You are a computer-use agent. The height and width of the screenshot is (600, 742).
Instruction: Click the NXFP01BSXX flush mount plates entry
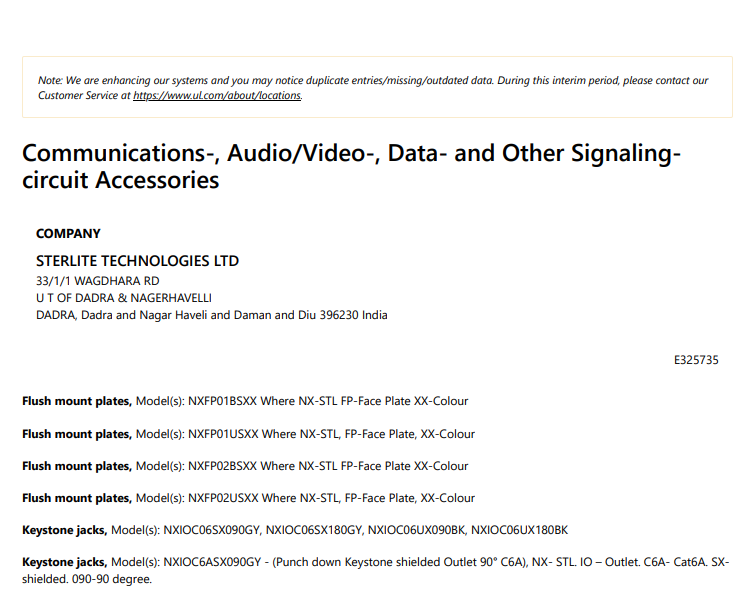tap(245, 401)
